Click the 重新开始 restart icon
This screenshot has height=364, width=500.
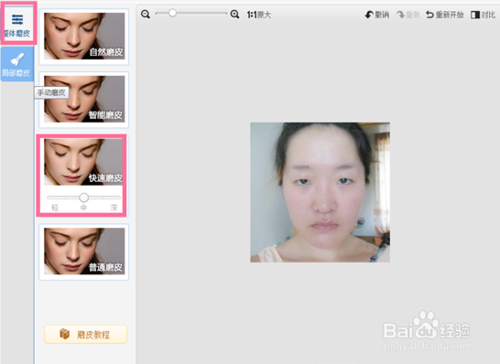(430, 15)
